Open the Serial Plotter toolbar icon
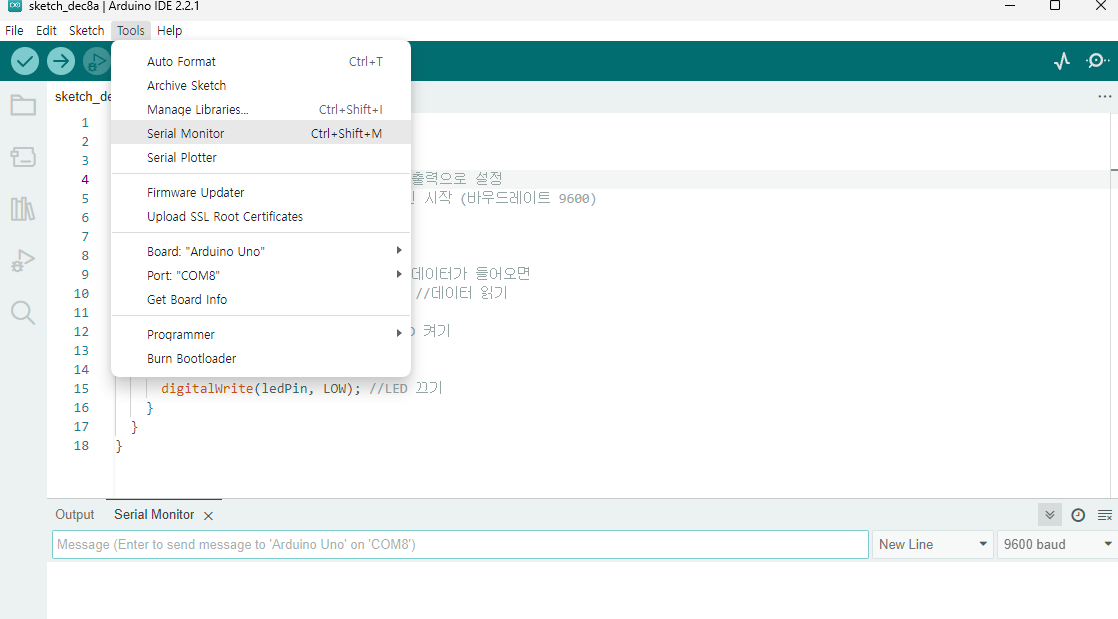 [1062, 61]
